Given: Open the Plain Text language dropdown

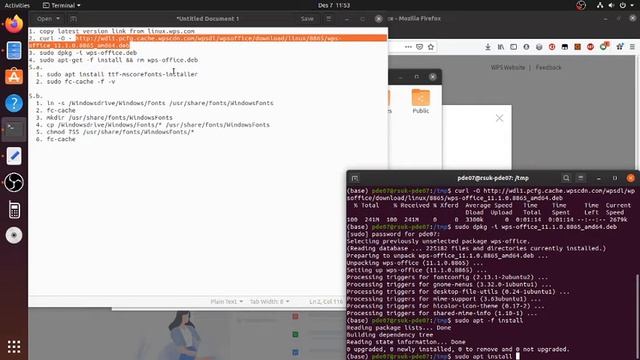Looking at the screenshot, I should point(227,301).
